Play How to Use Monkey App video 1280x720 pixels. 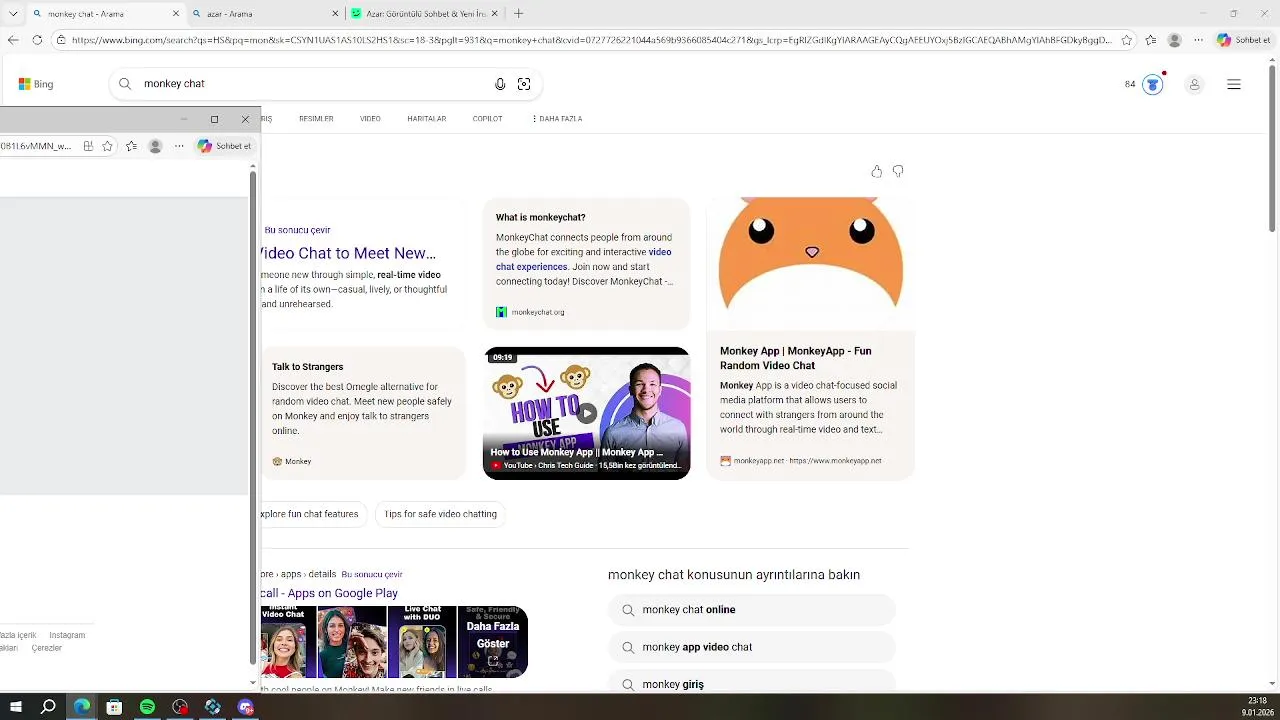coord(586,413)
